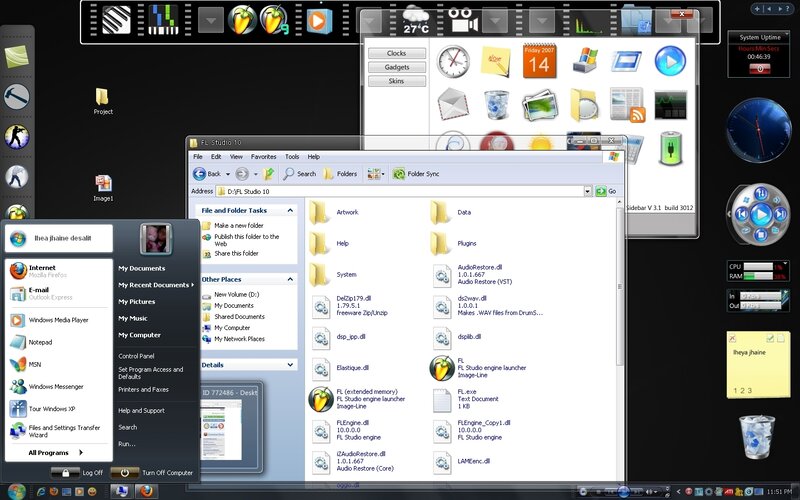Click Turn Off Computer in Start menu
Screen dimensions: 800x500
(x=152, y=473)
